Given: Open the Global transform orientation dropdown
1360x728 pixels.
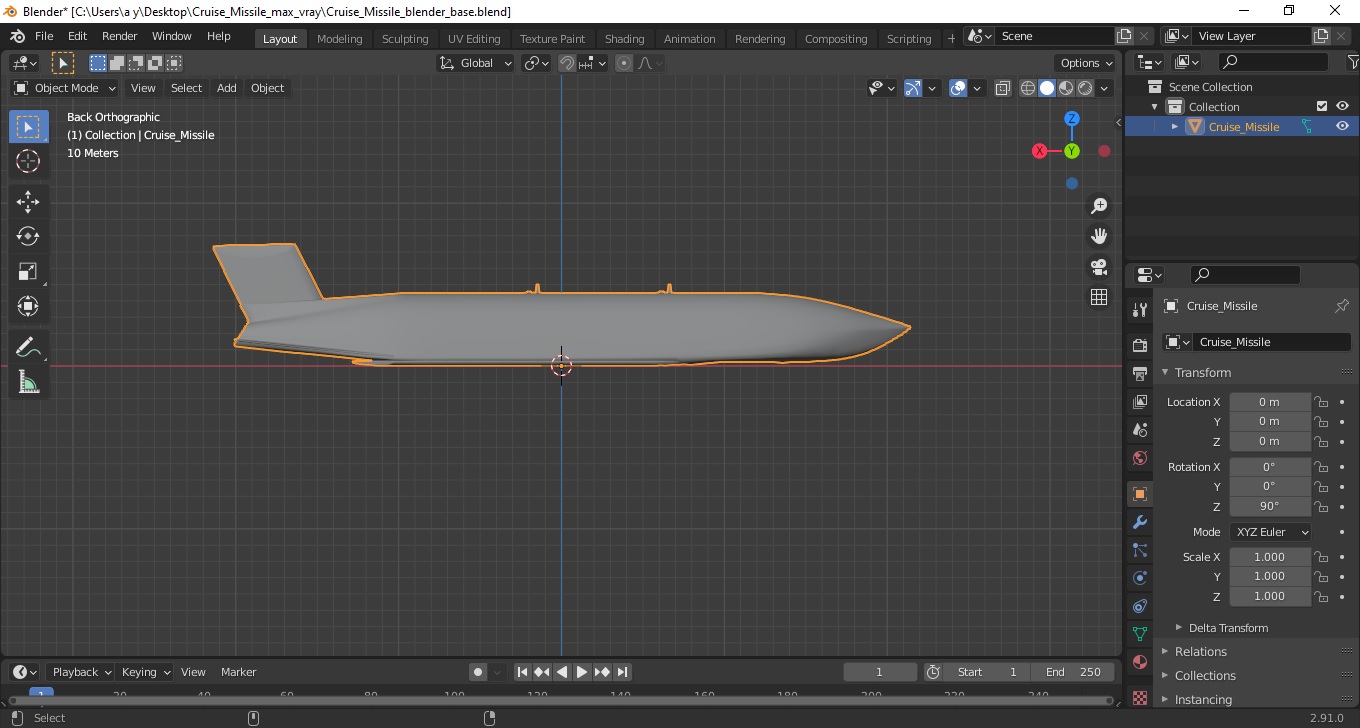Looking at the screenshot, I should pos(476,63).
